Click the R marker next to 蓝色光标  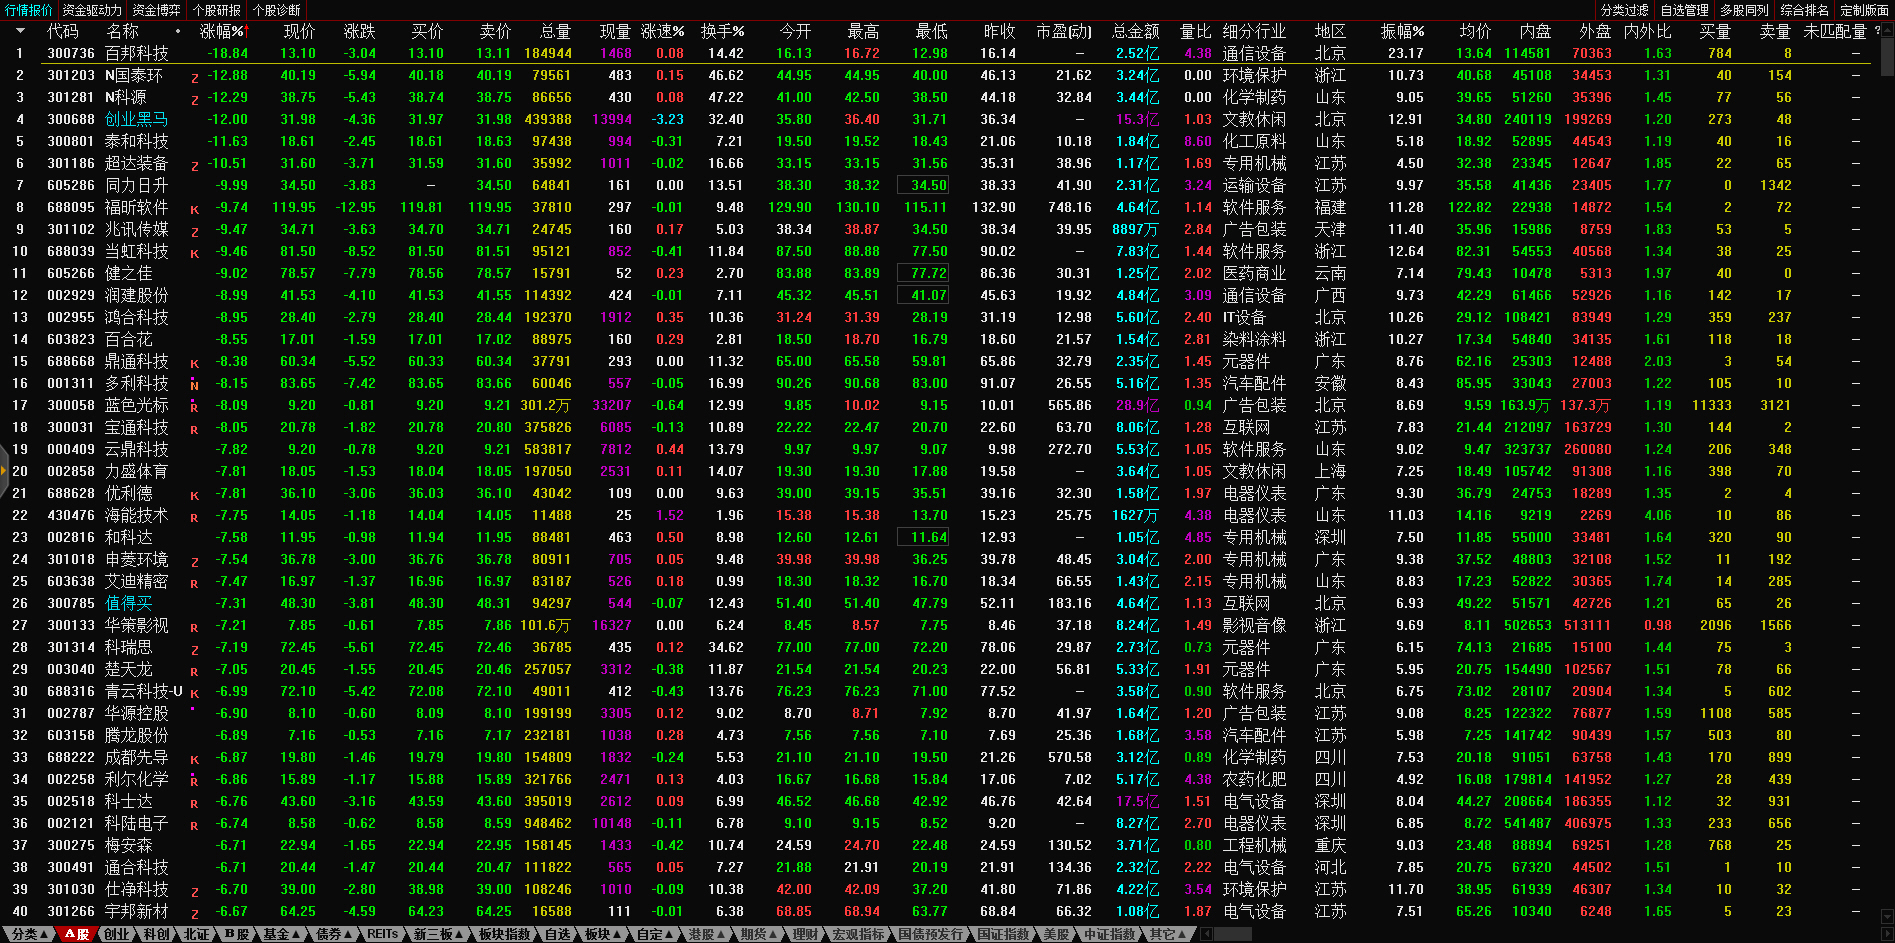point(195,407)
